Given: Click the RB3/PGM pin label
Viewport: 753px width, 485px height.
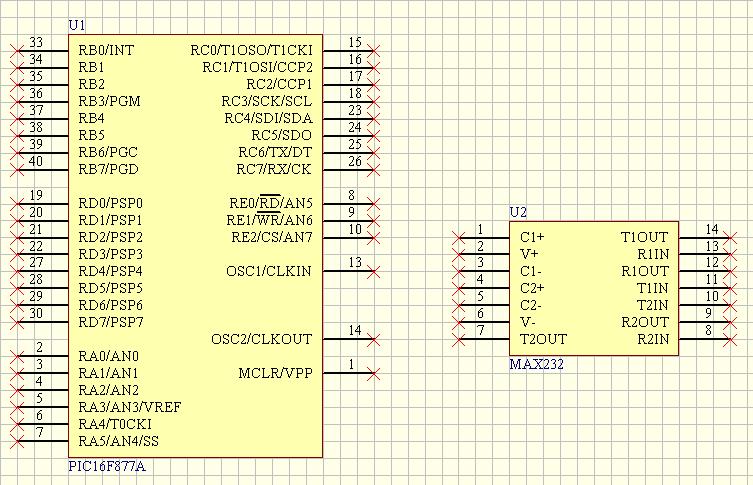Looking at the screenshot, I should tap(109, 101).
